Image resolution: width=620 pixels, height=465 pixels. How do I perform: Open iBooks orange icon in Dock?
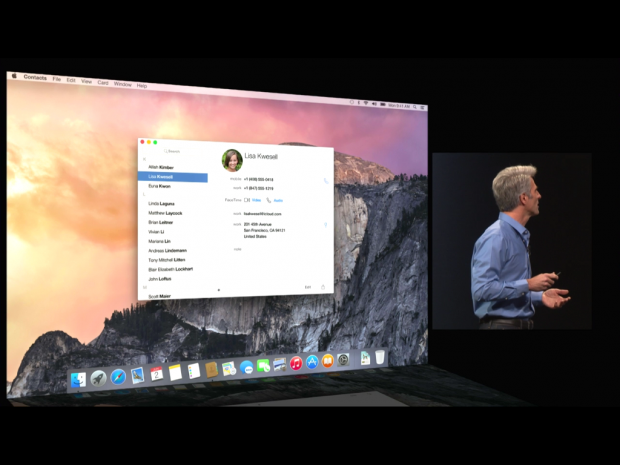(327, 361)
